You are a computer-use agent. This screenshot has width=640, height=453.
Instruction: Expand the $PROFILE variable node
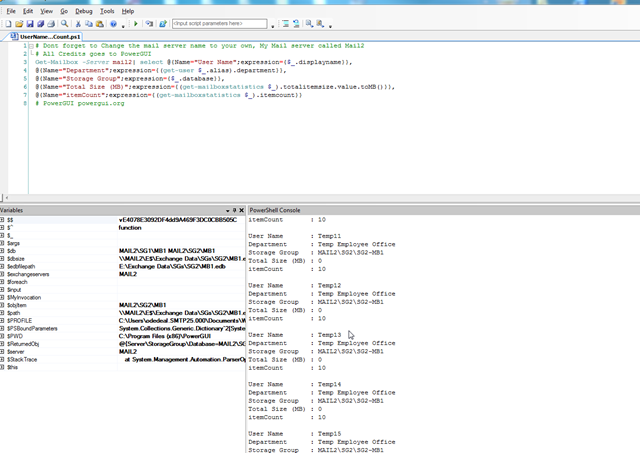pos(2,321)
